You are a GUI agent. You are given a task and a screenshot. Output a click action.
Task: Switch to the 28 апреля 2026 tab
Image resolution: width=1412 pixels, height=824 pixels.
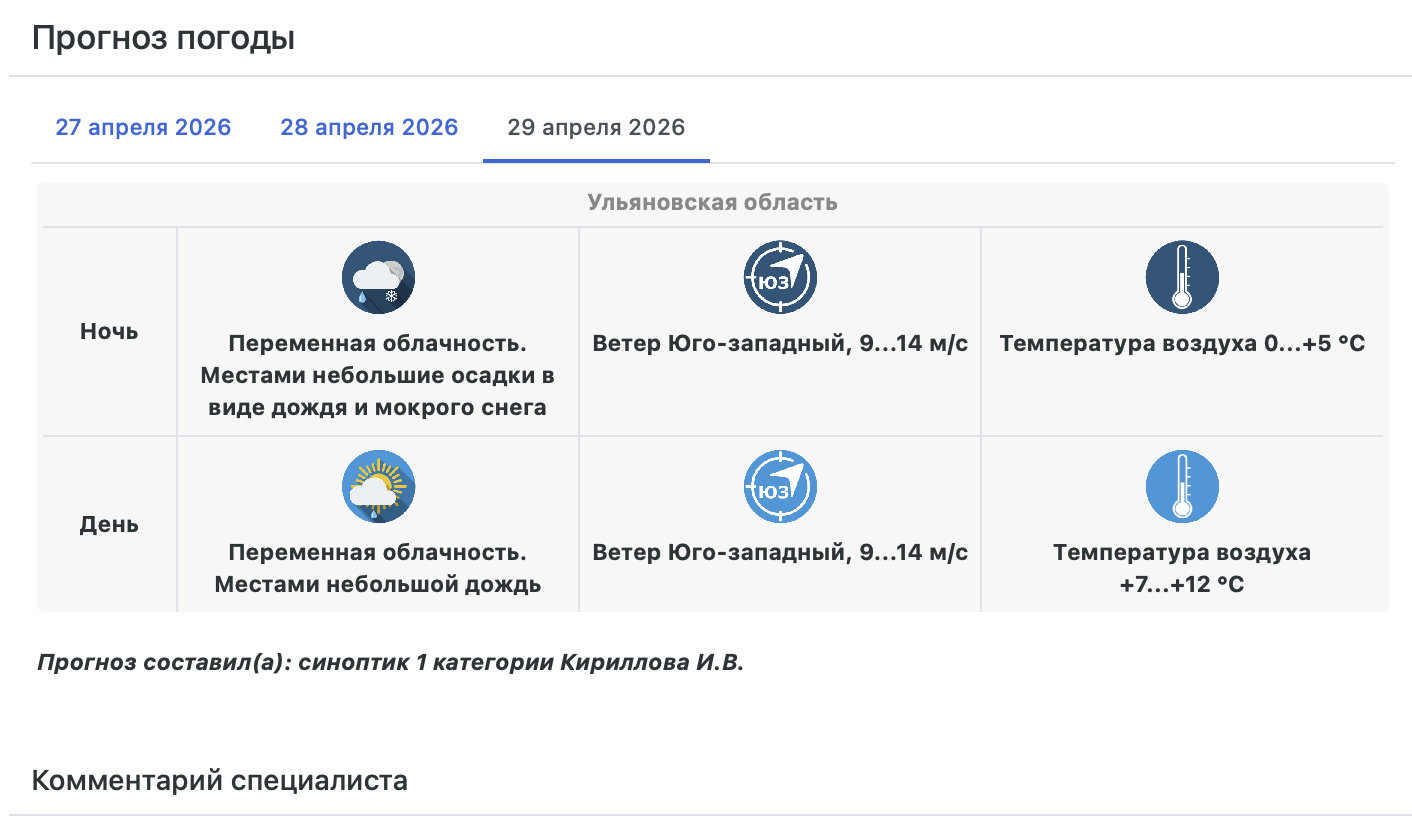369,128
